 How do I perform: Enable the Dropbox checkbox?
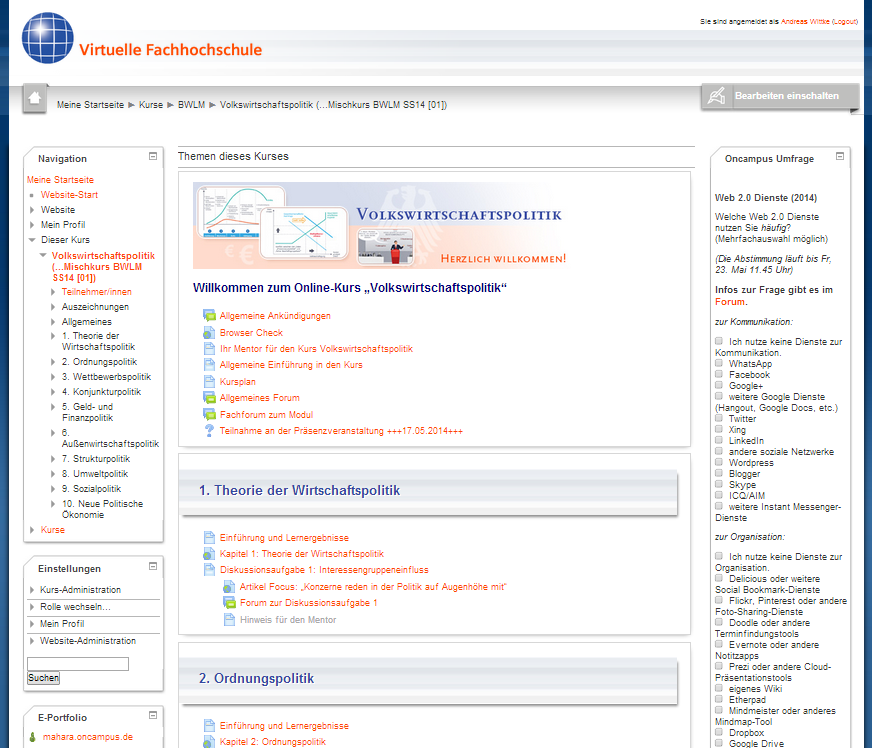click(x=719, y=733)
